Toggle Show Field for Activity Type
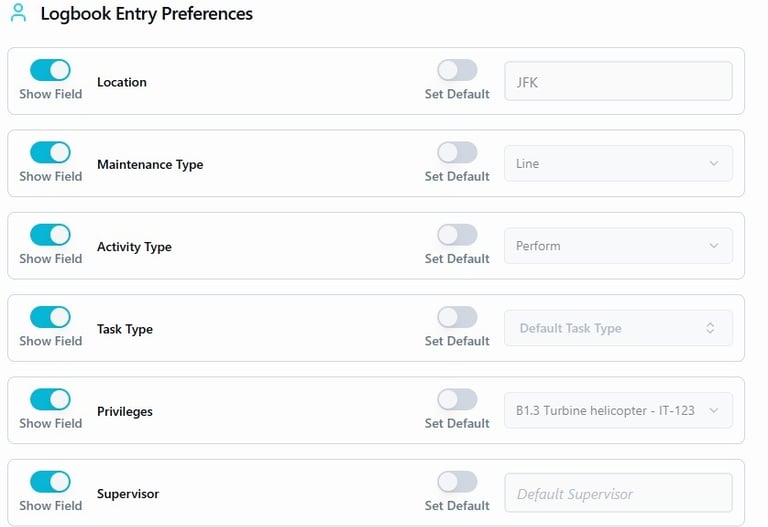 pyautogui.click(x=50, y=235)
